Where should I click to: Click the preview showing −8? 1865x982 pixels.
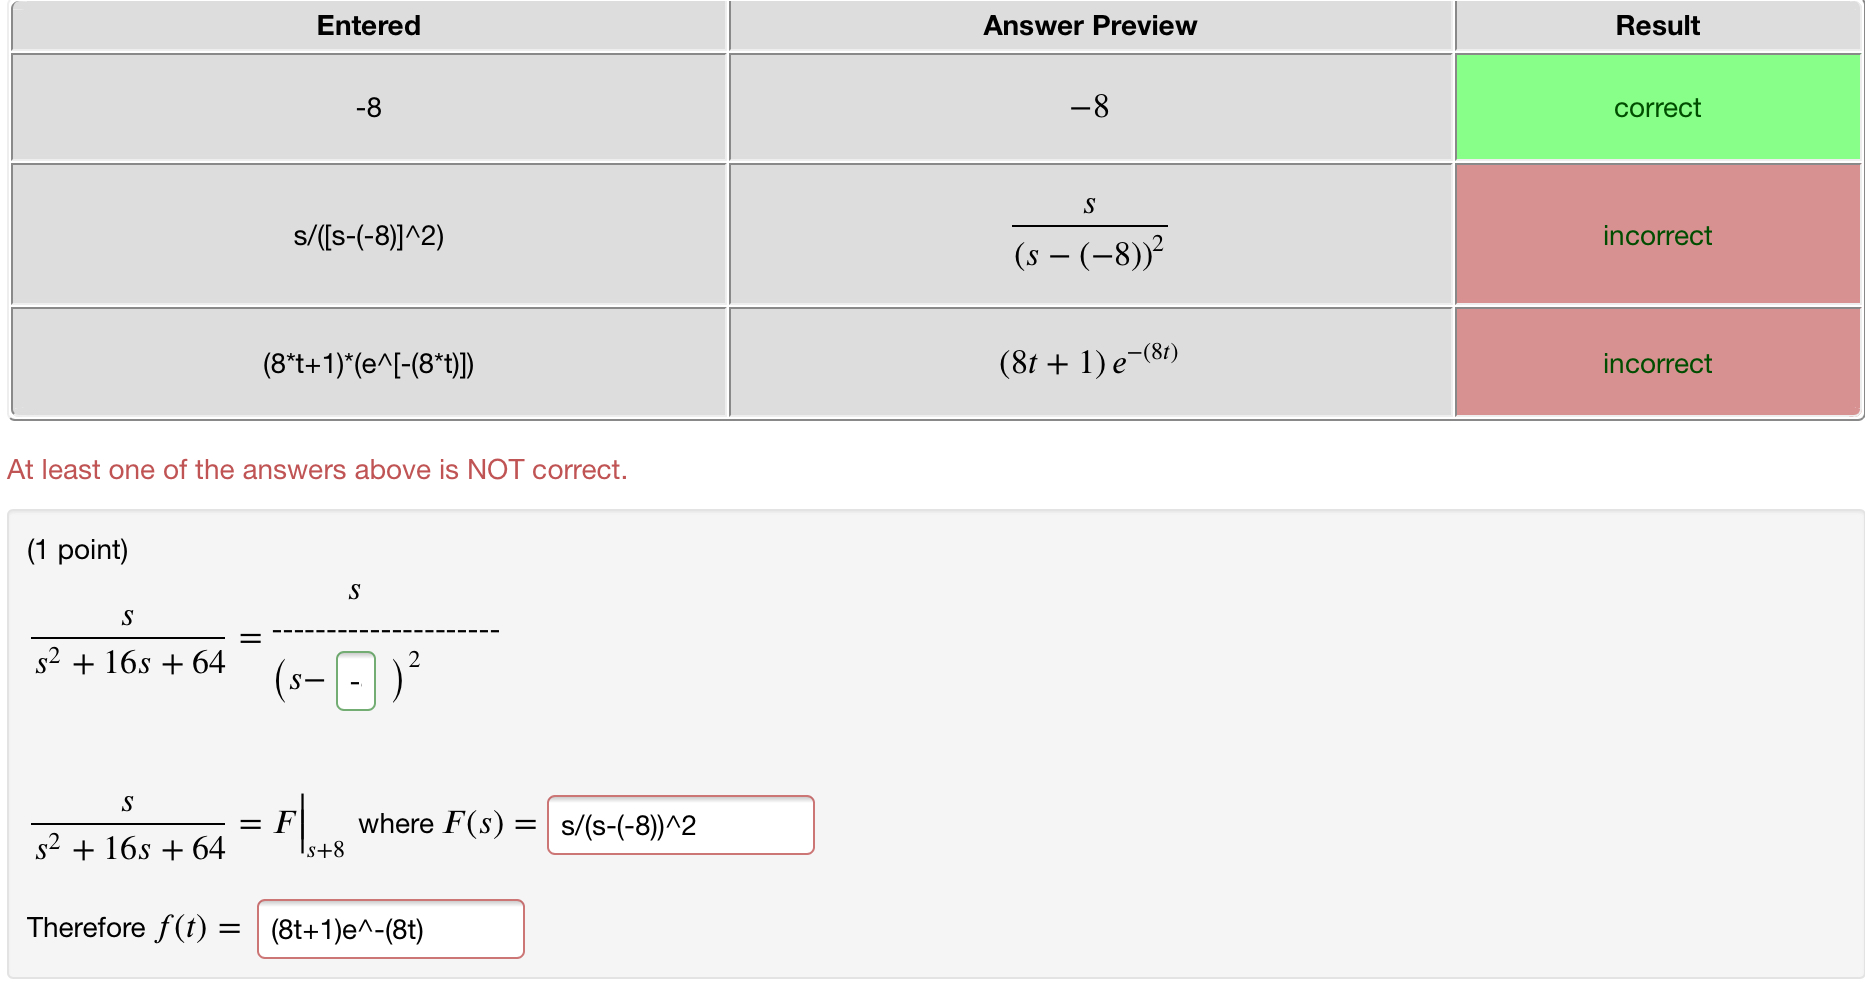(1089, 107)
